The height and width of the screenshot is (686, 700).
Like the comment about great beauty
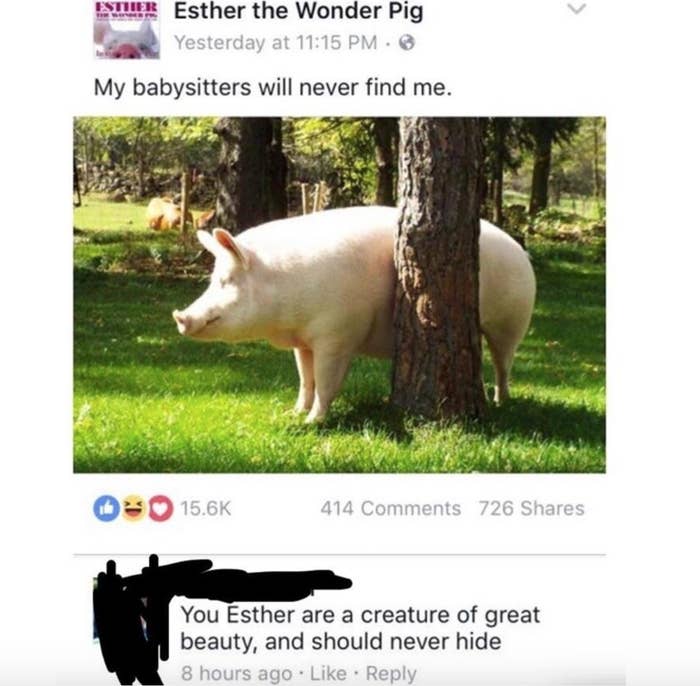328,674
